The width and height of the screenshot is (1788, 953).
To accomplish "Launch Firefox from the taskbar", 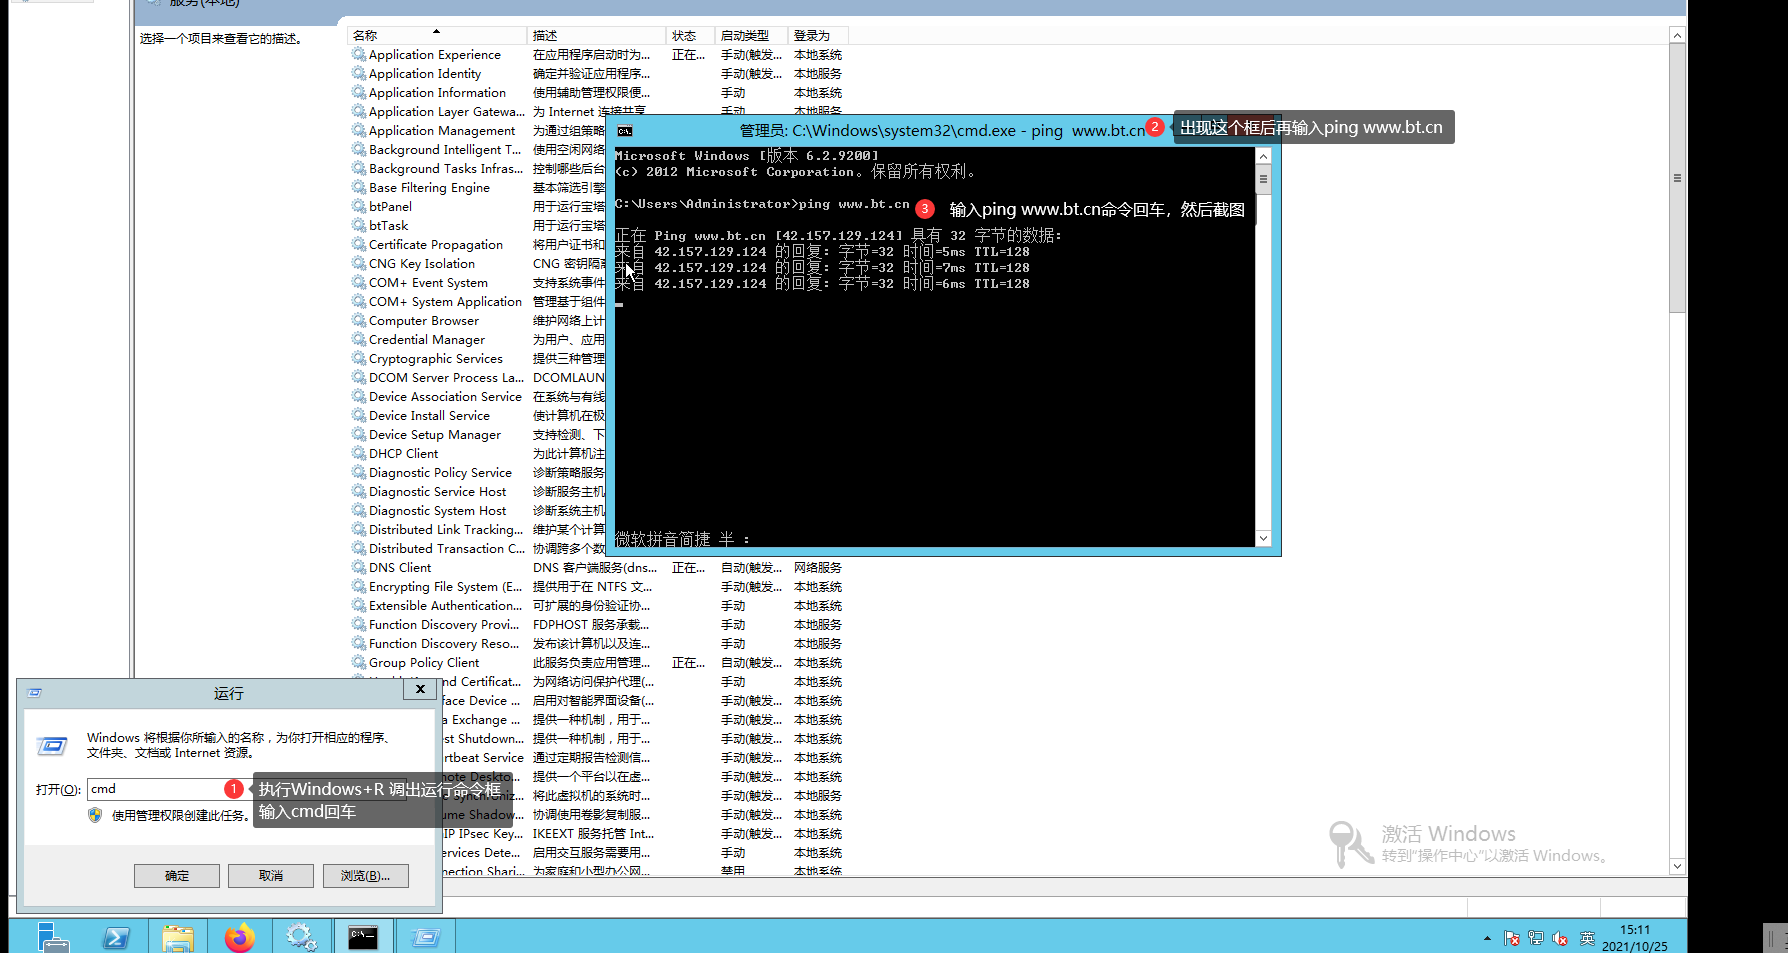I will 240,937.
